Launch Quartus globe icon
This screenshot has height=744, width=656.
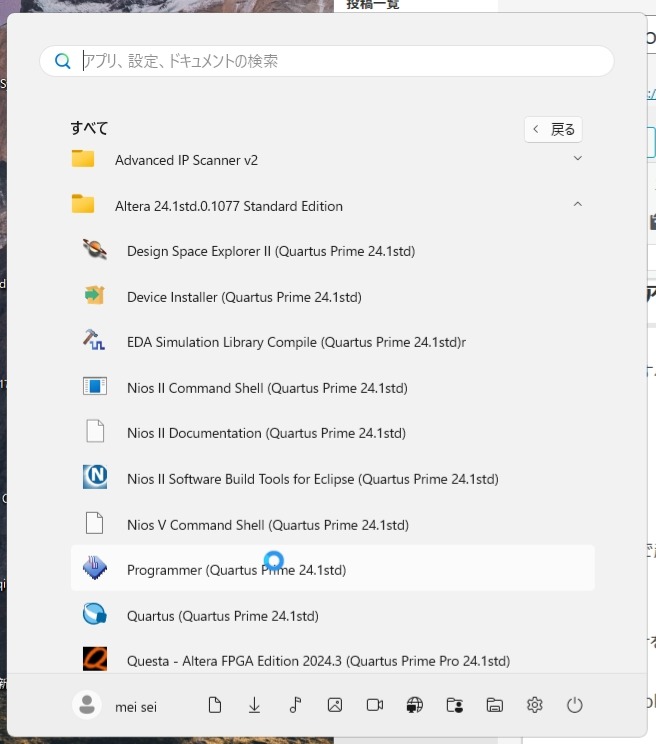click(x=95, y=614)
